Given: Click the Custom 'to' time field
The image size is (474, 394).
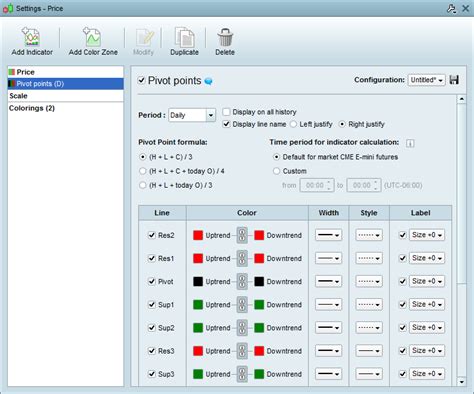Looking at the screenshot, I should [x=364, y=185].
